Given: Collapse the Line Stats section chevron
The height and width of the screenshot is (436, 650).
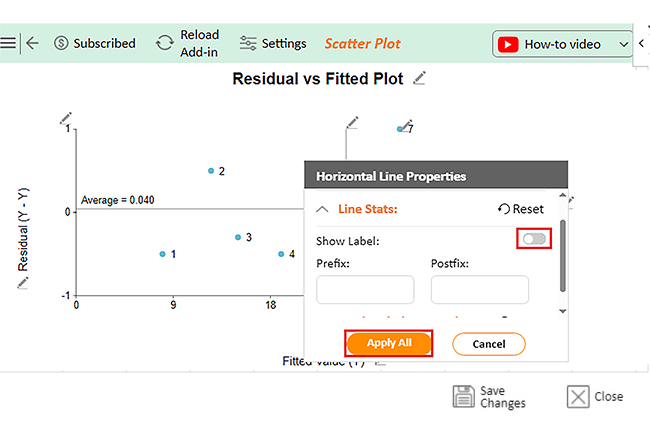Looking at the screenshot, I should 322,209.
